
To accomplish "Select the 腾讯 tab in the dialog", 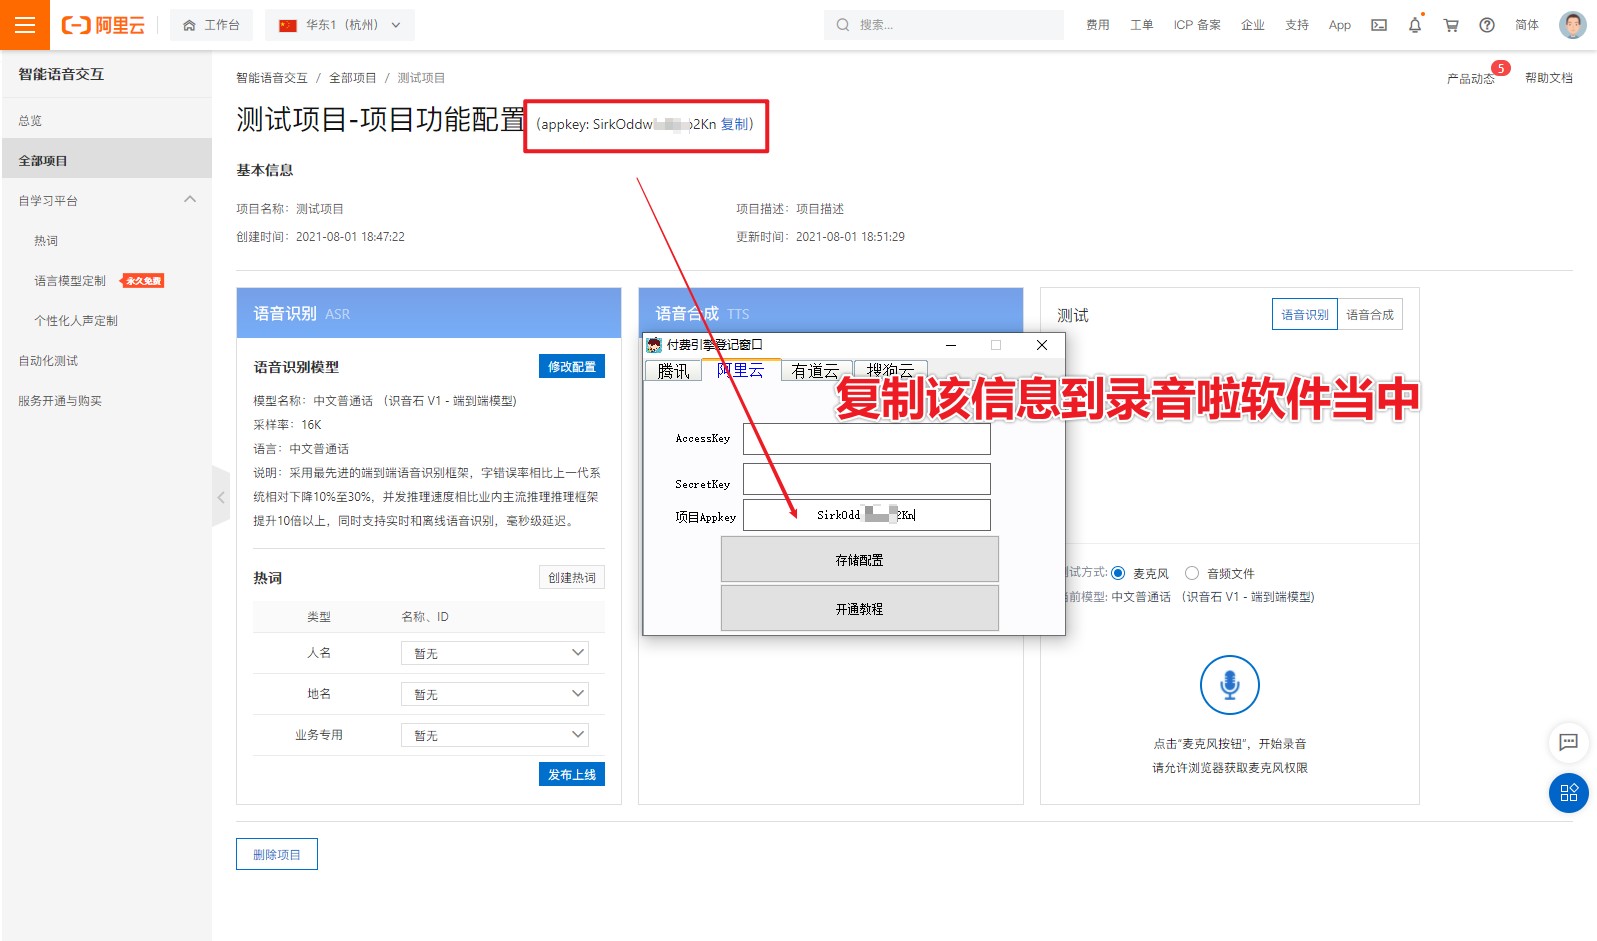I will point(674,370).
